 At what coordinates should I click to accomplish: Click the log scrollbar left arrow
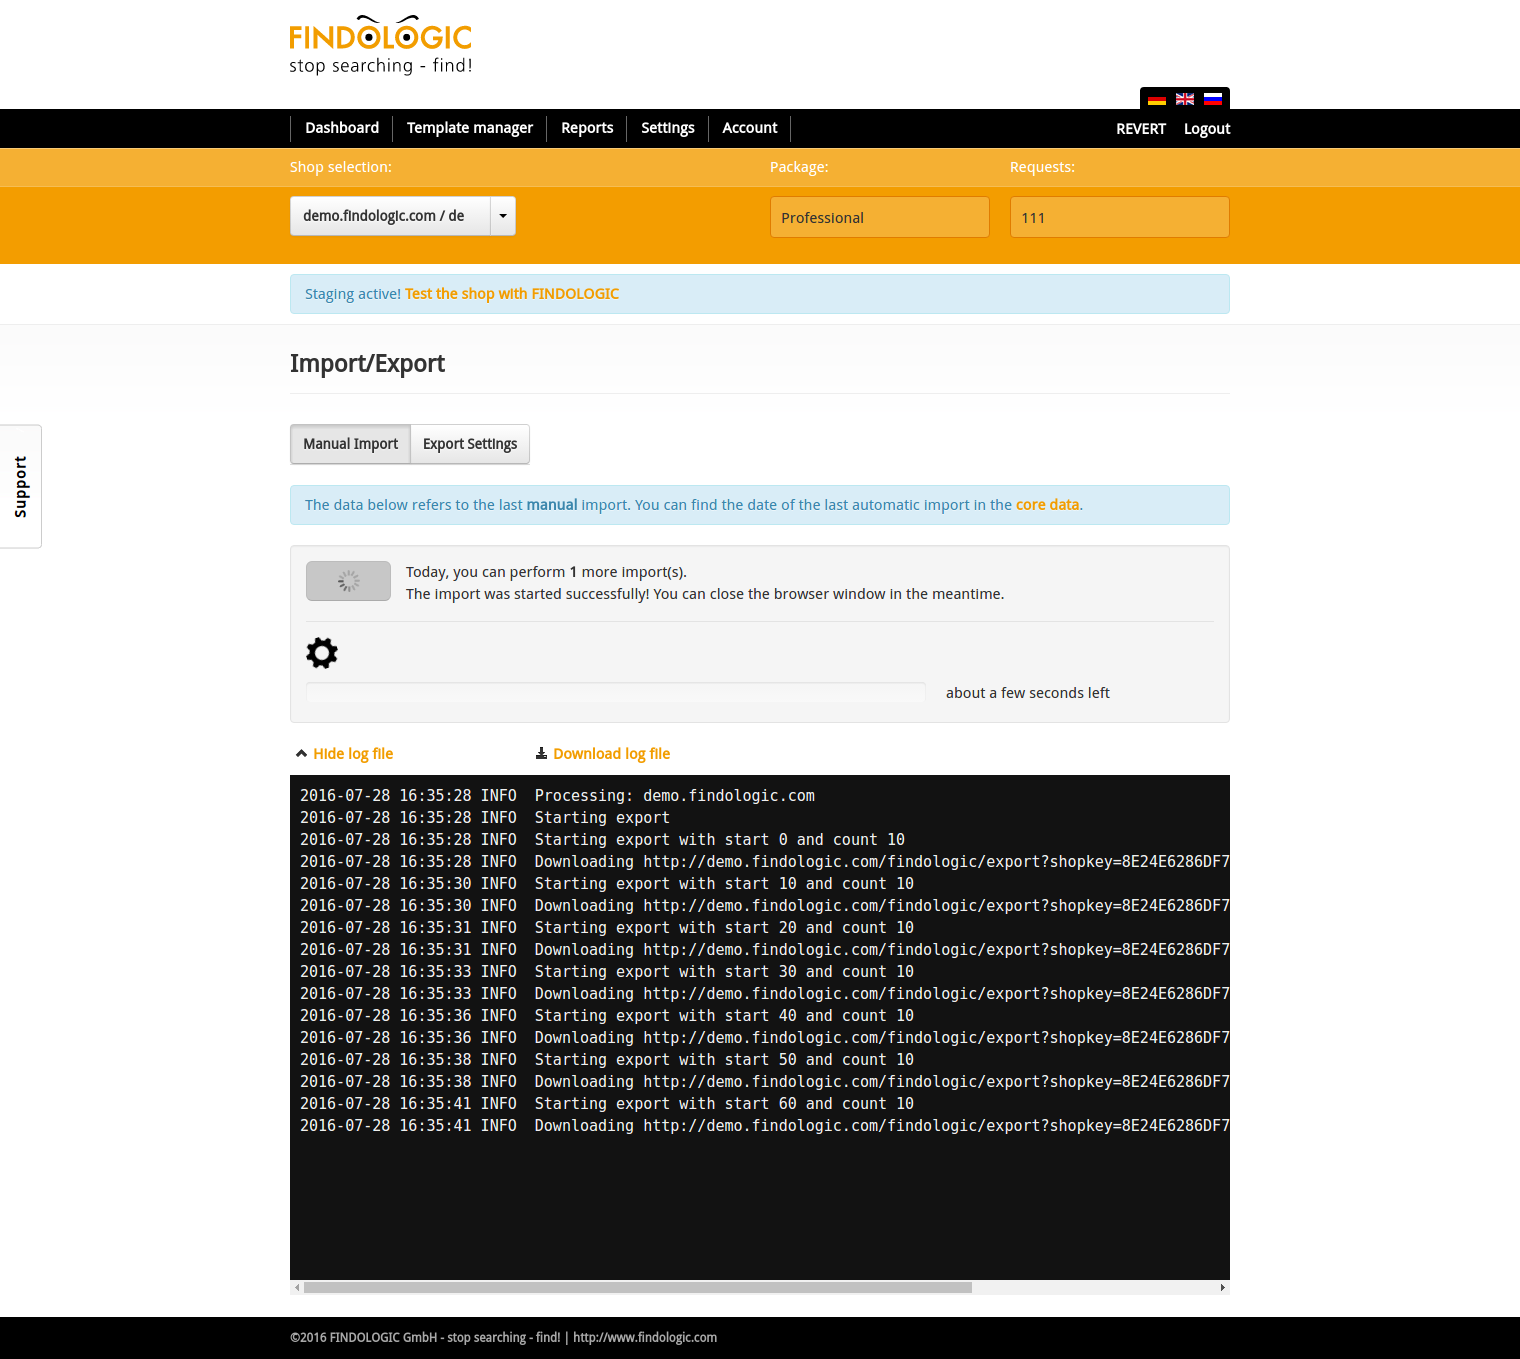coord(297,1288)
